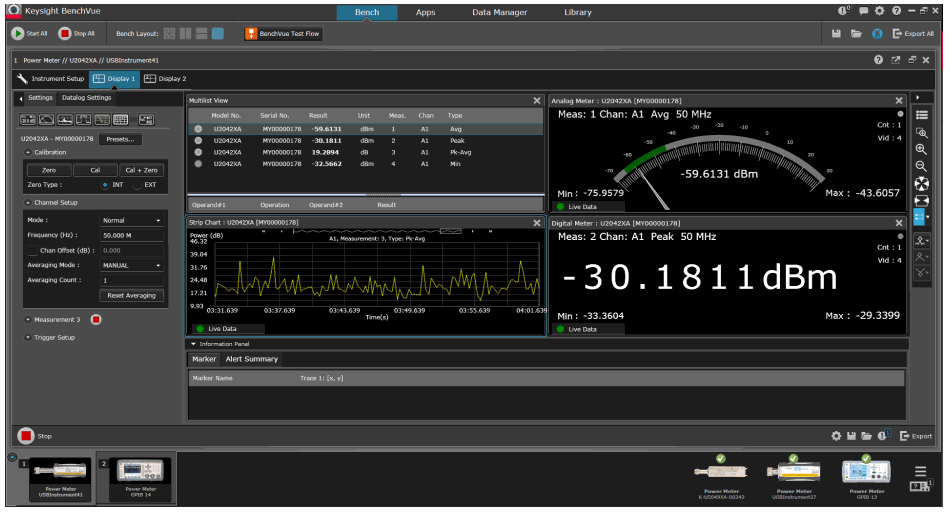The width and height of the screenshot is (950, 513).
Task: Click the zoom in magnifier icon
Action: pos(921,149)
